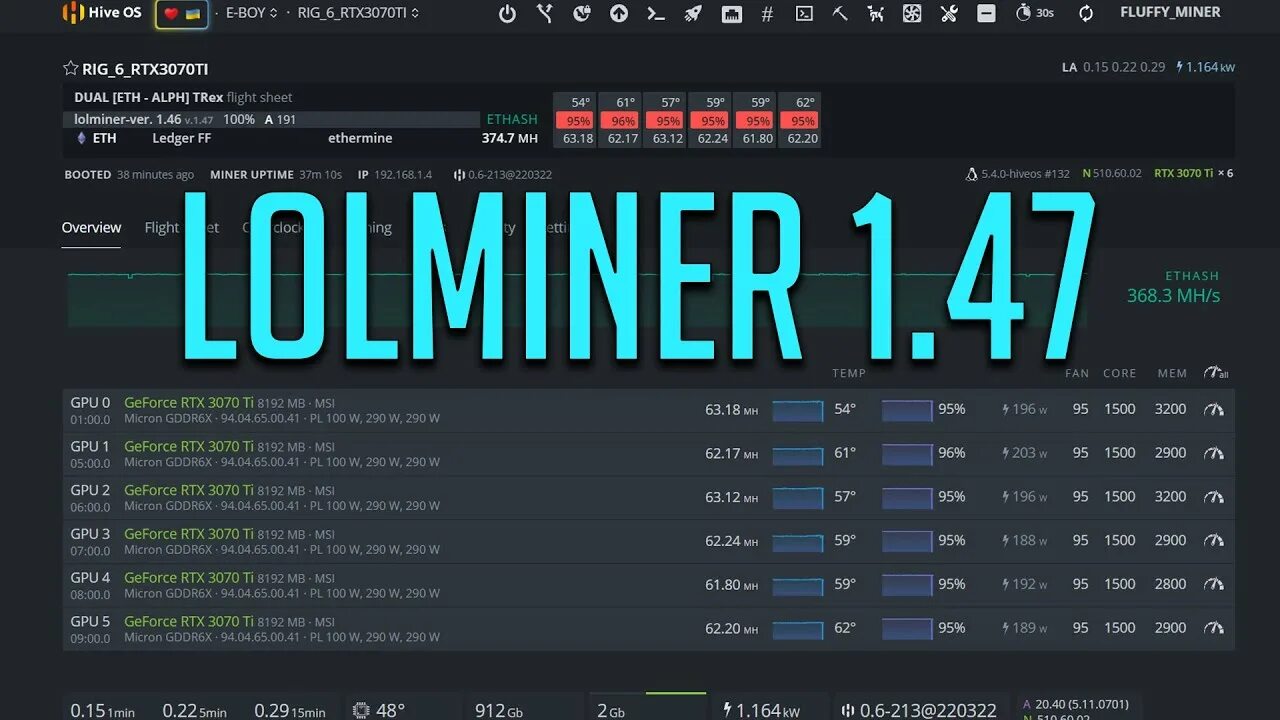This screenshot has width=1280, height=720.
Task: Click the ethermine pool name
Action: coord(360,138)
